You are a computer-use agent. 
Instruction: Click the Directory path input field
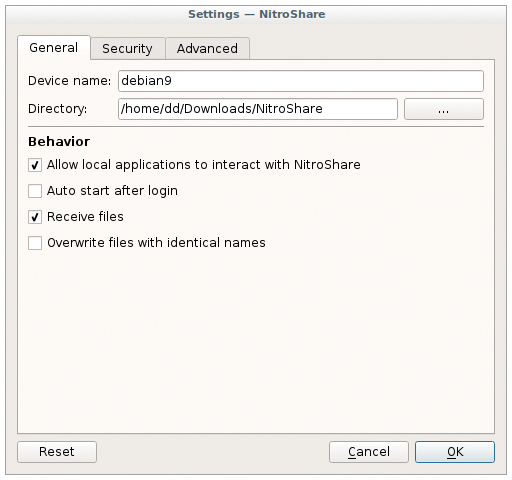258,109
